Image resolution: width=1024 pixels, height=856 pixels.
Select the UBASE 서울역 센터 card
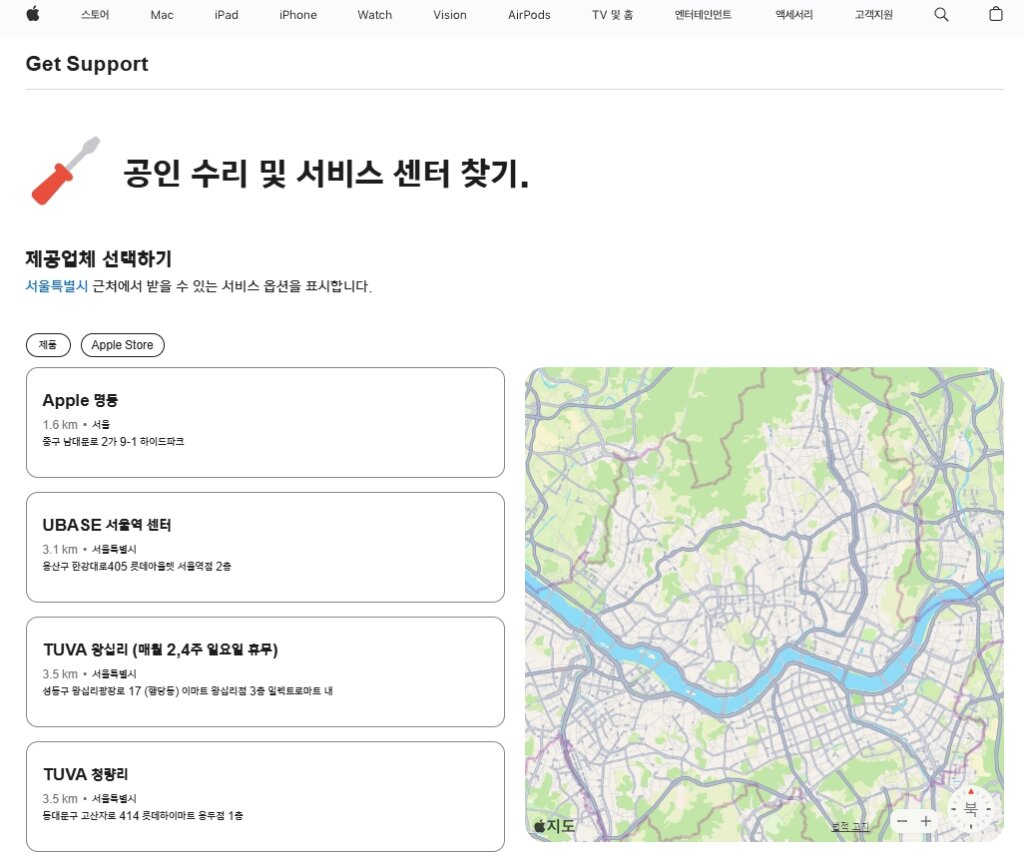[265, 546]
